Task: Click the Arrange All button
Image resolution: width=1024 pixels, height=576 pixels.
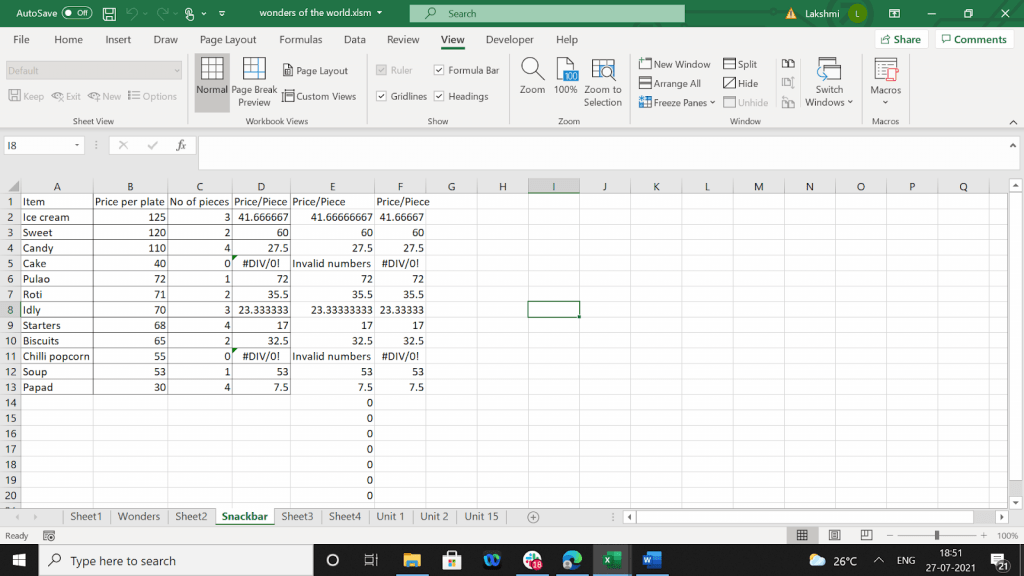Action: tap(670, 83)
